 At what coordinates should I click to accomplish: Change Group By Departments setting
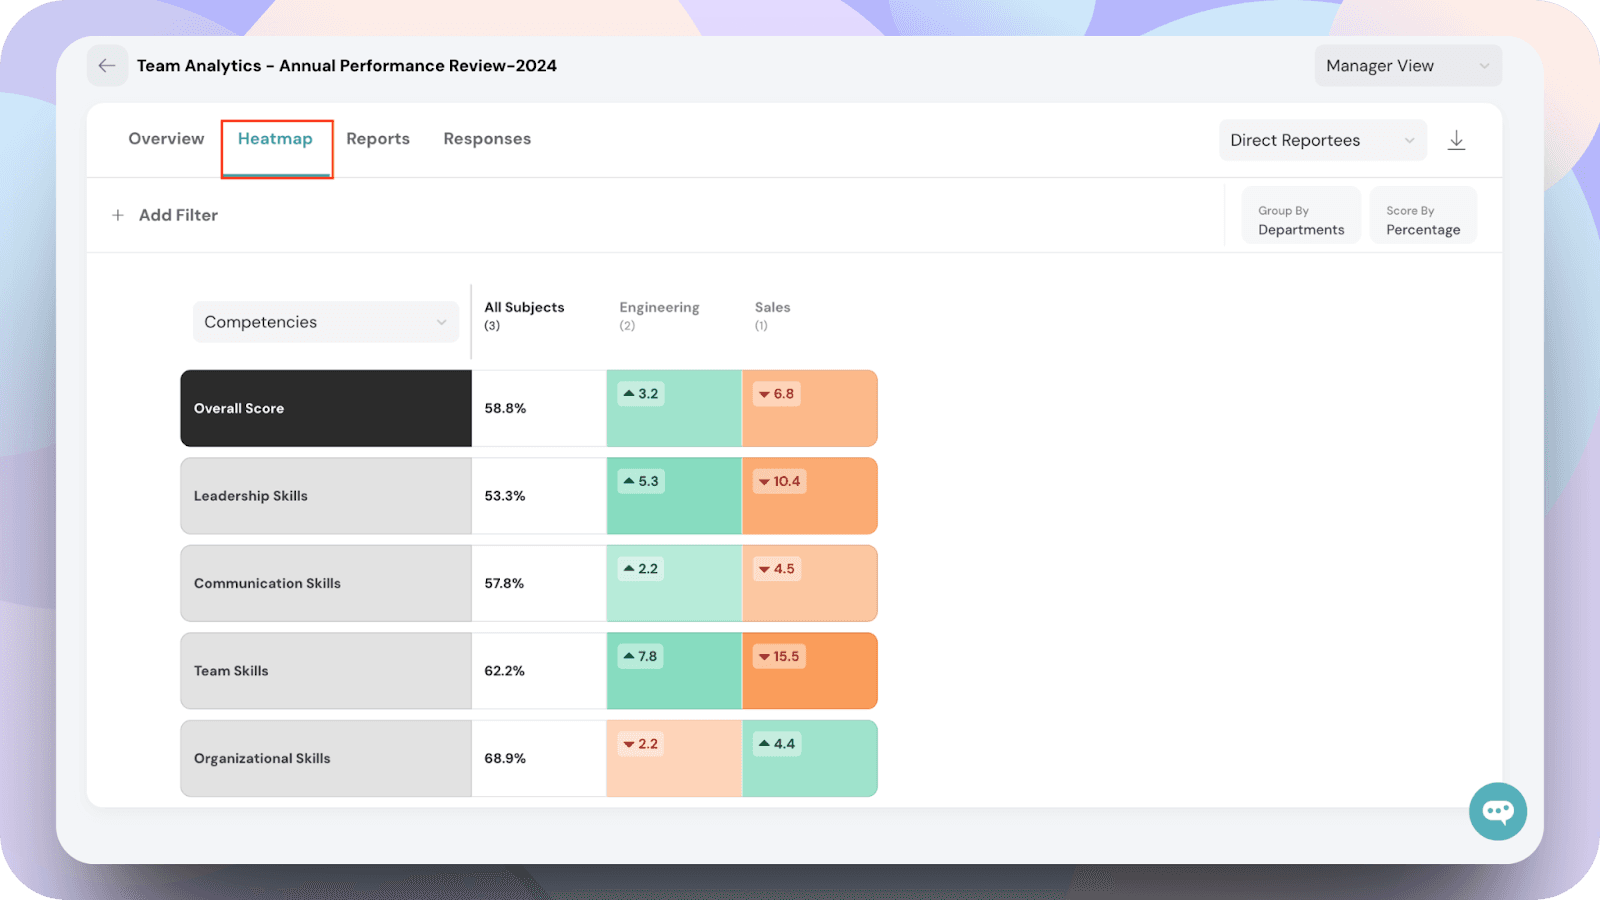tap(1300, 220)
